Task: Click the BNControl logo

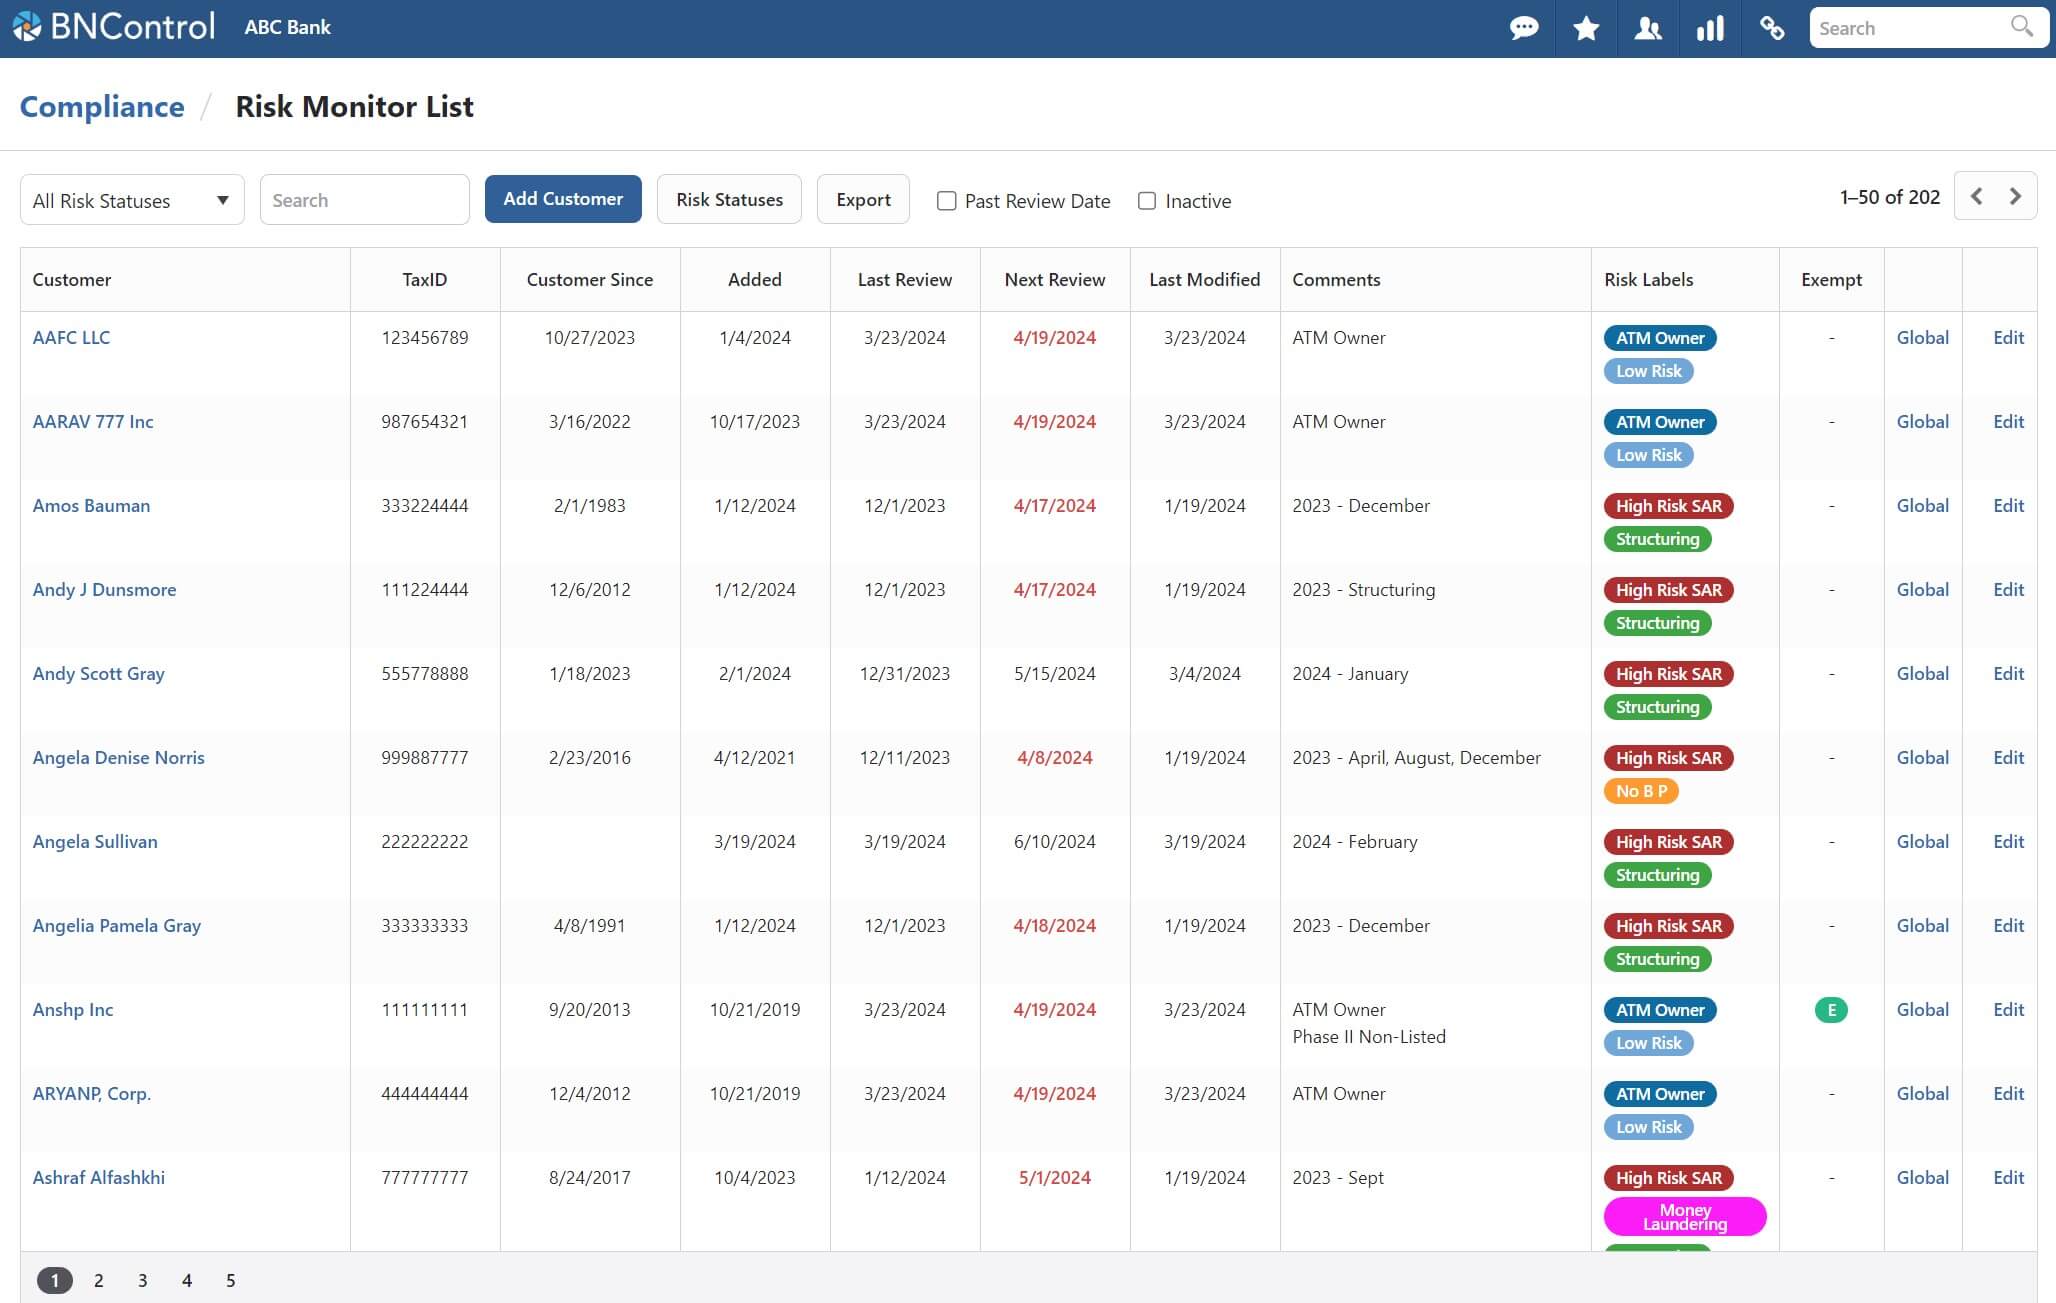Action: click(x=114, y=27)
